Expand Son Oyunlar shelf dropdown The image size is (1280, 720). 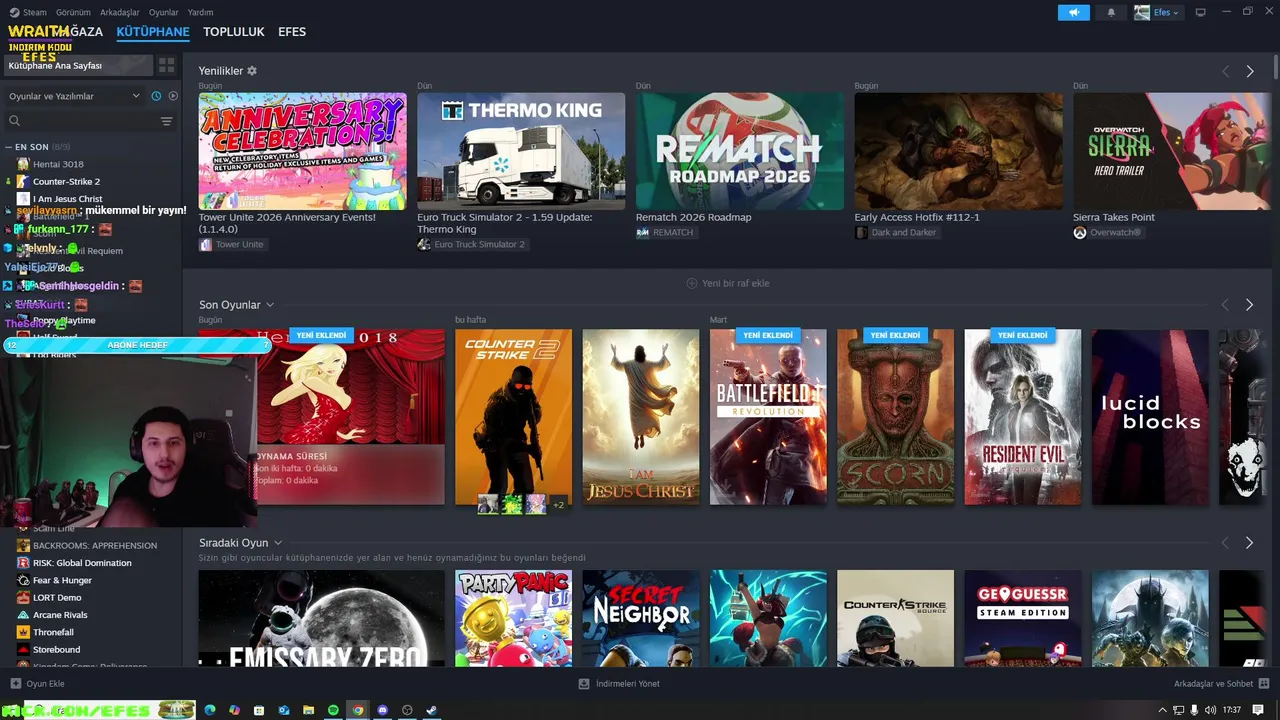point(270,305)
